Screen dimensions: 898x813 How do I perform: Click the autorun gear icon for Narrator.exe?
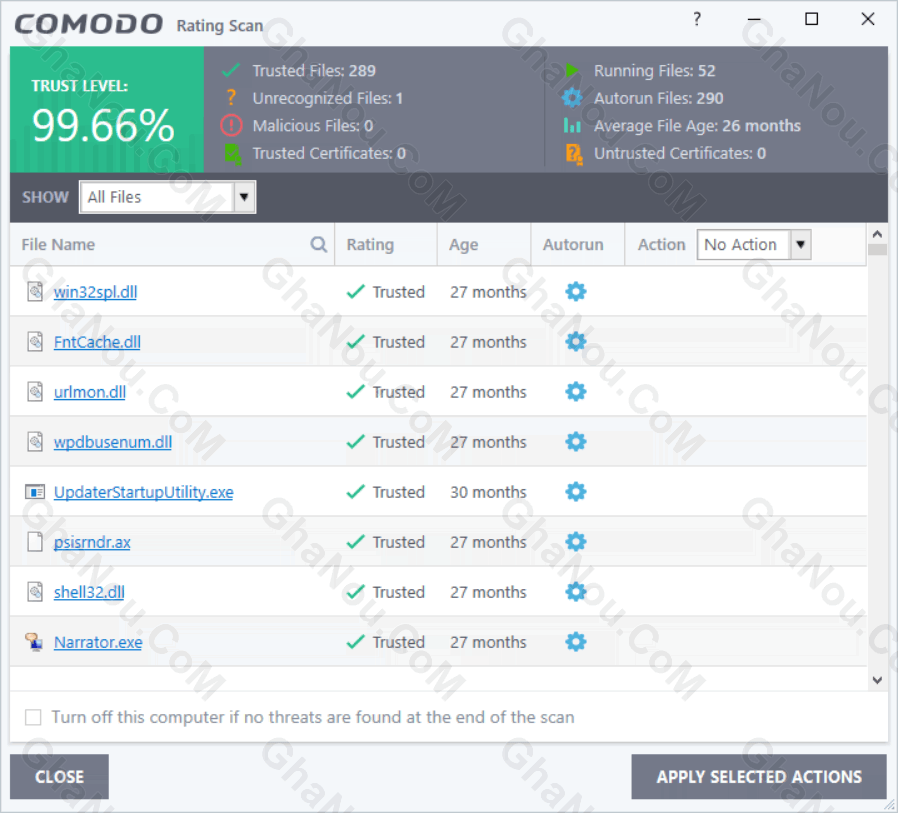point(576,642)
